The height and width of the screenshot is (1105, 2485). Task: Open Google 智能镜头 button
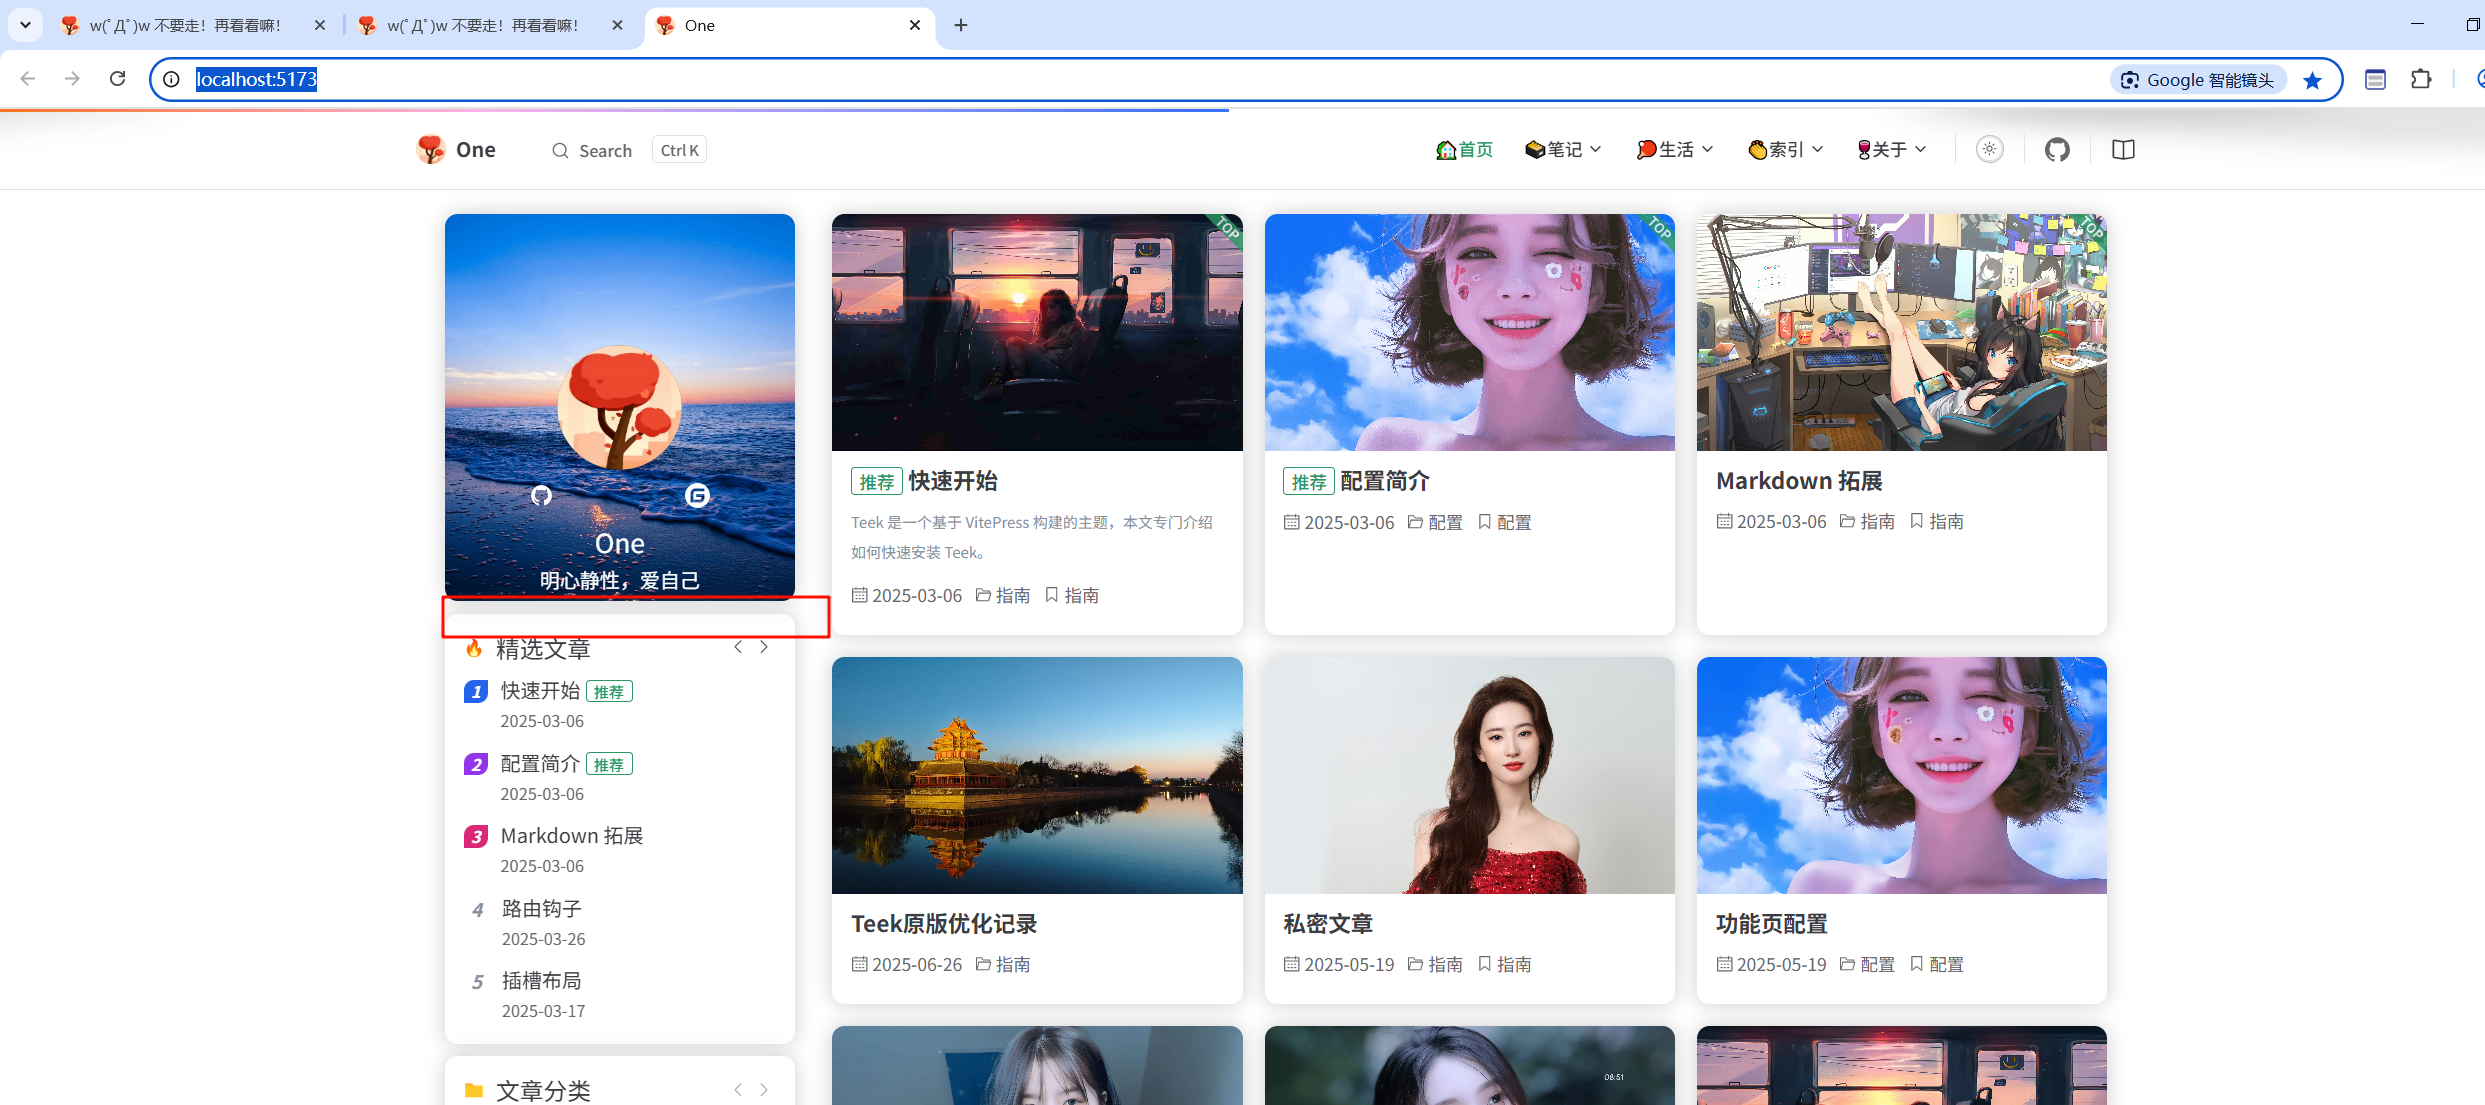(2198, 80)
